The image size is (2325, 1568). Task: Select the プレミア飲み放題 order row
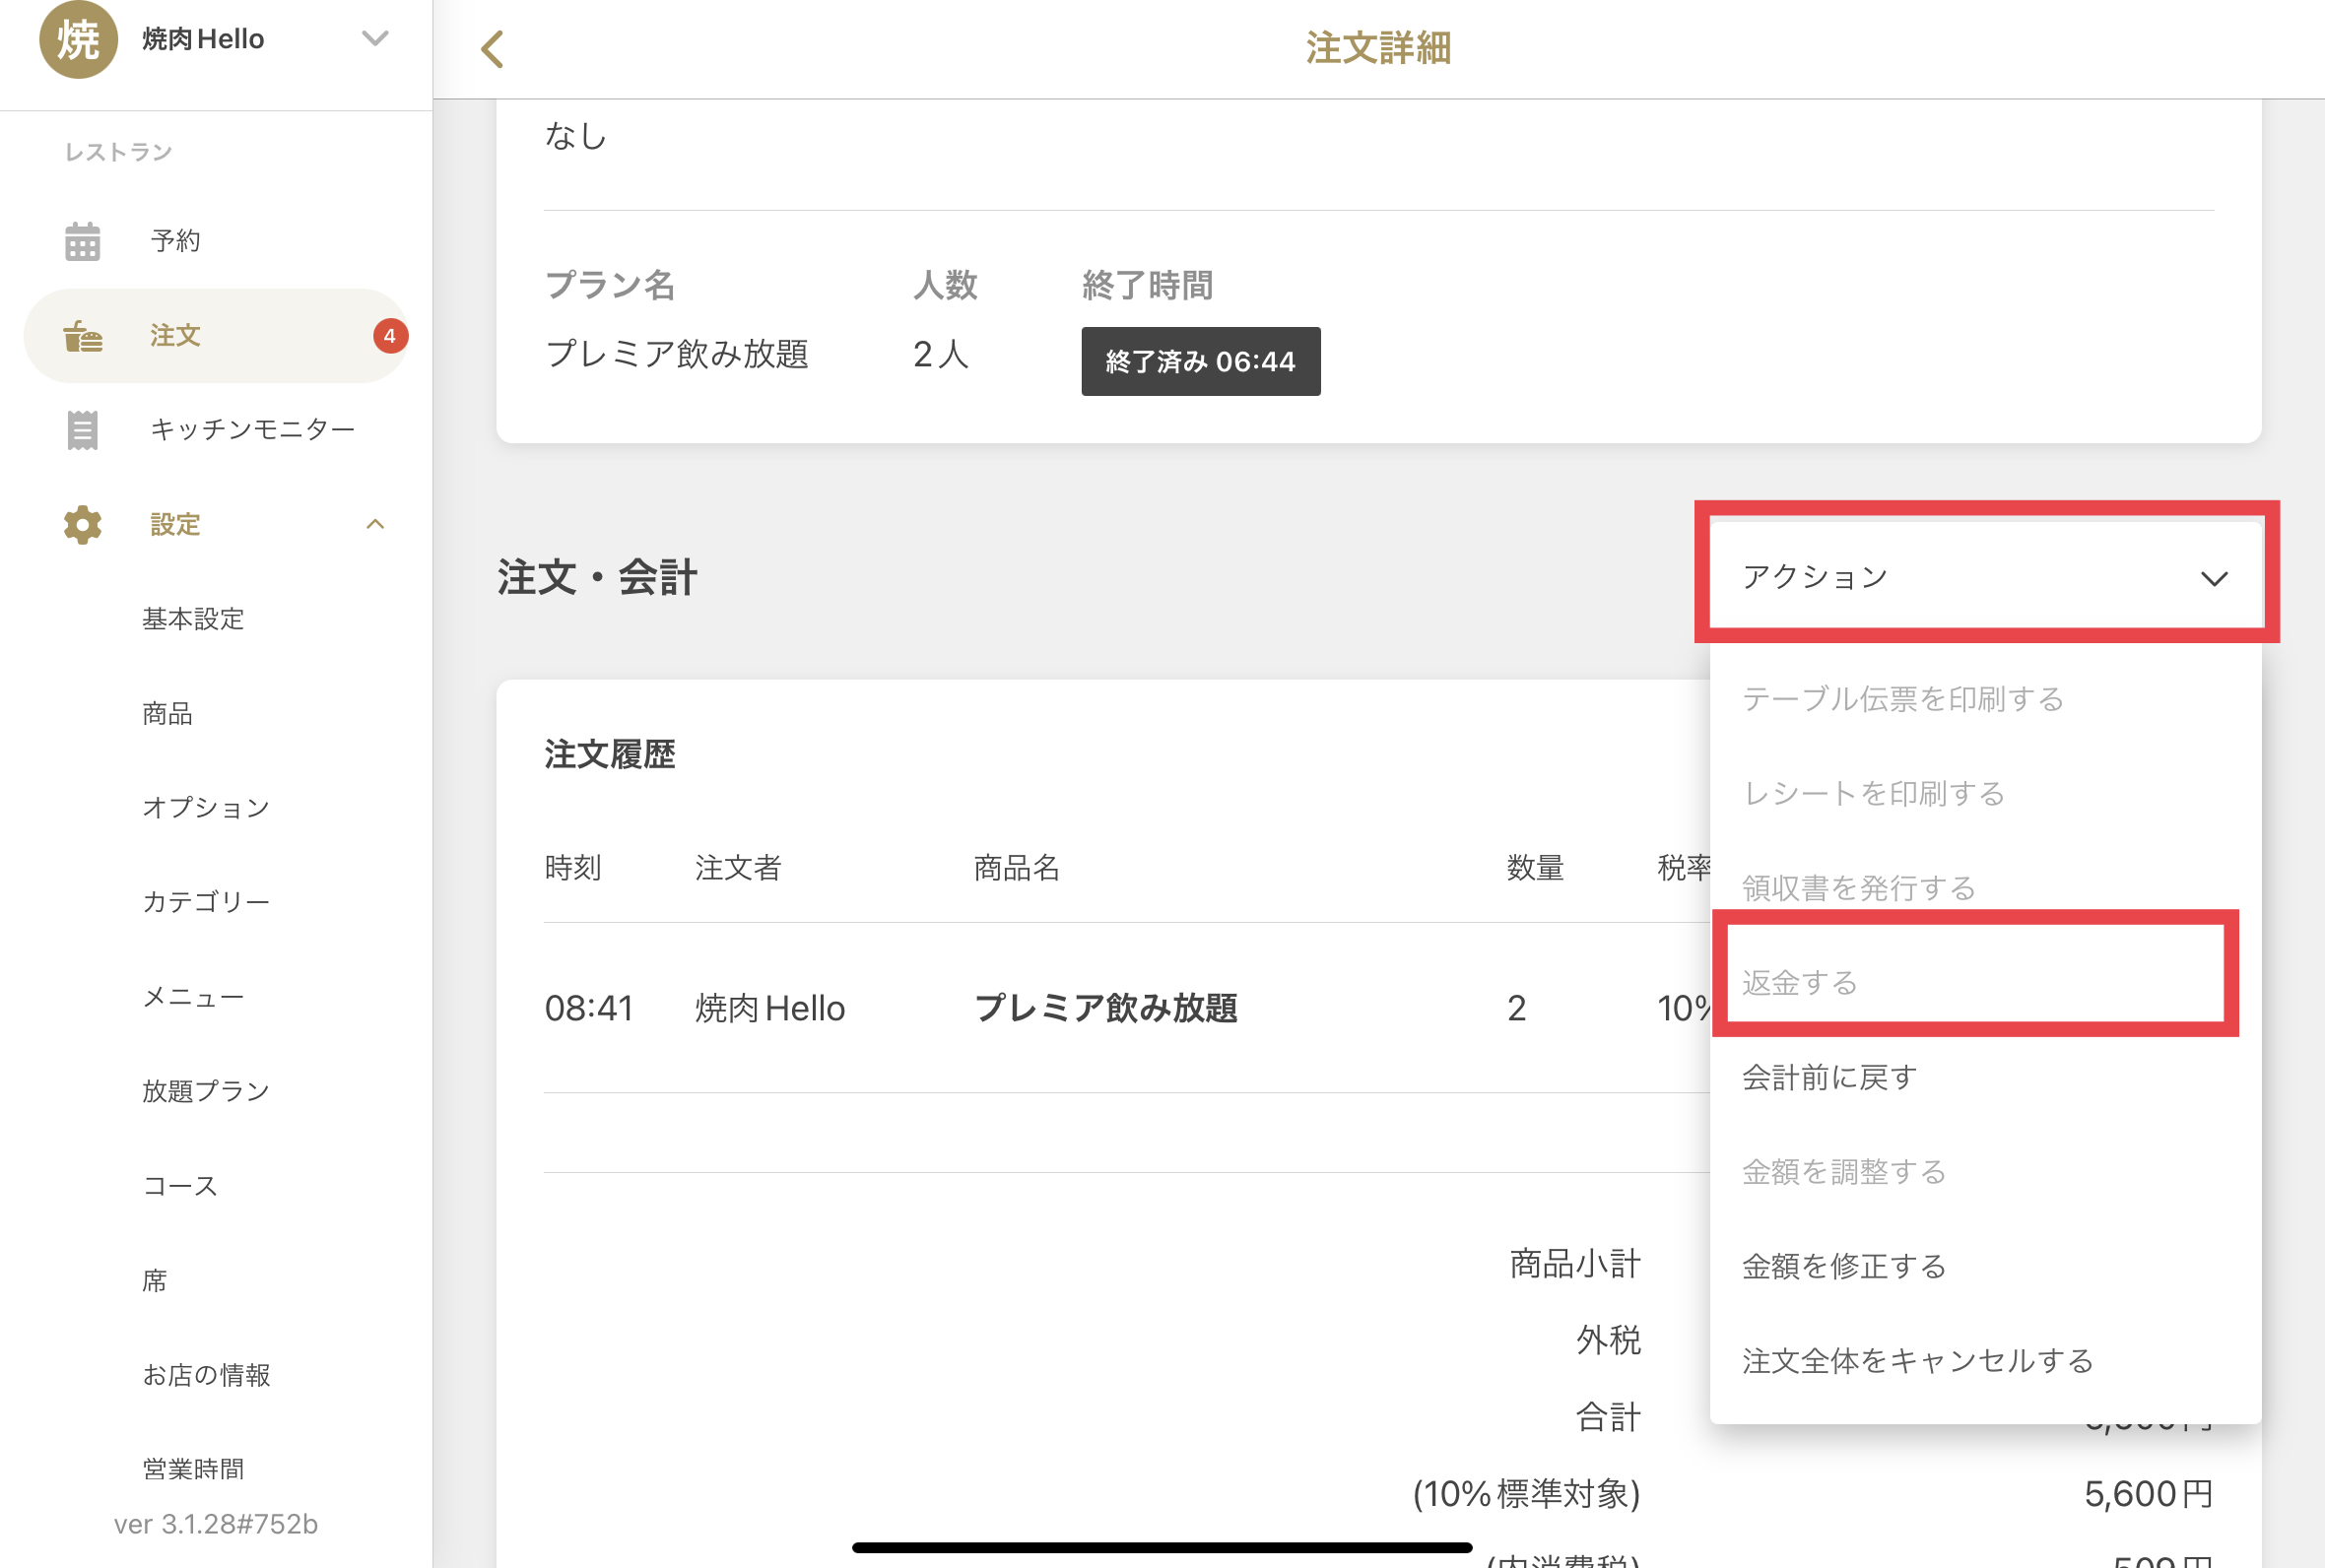[1106, 1008]
